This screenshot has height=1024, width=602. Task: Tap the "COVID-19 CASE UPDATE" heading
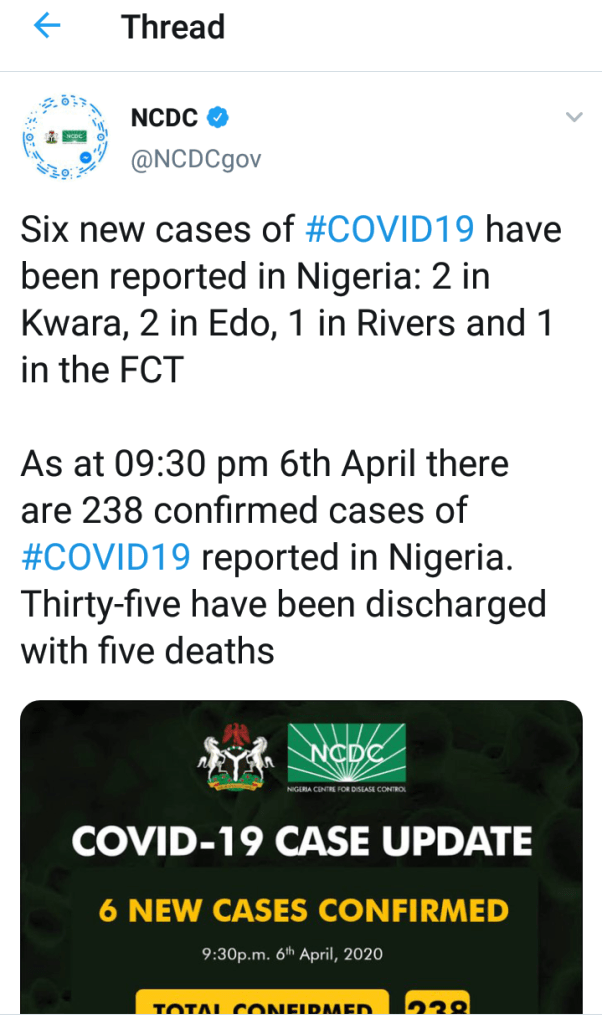(301, 842)
